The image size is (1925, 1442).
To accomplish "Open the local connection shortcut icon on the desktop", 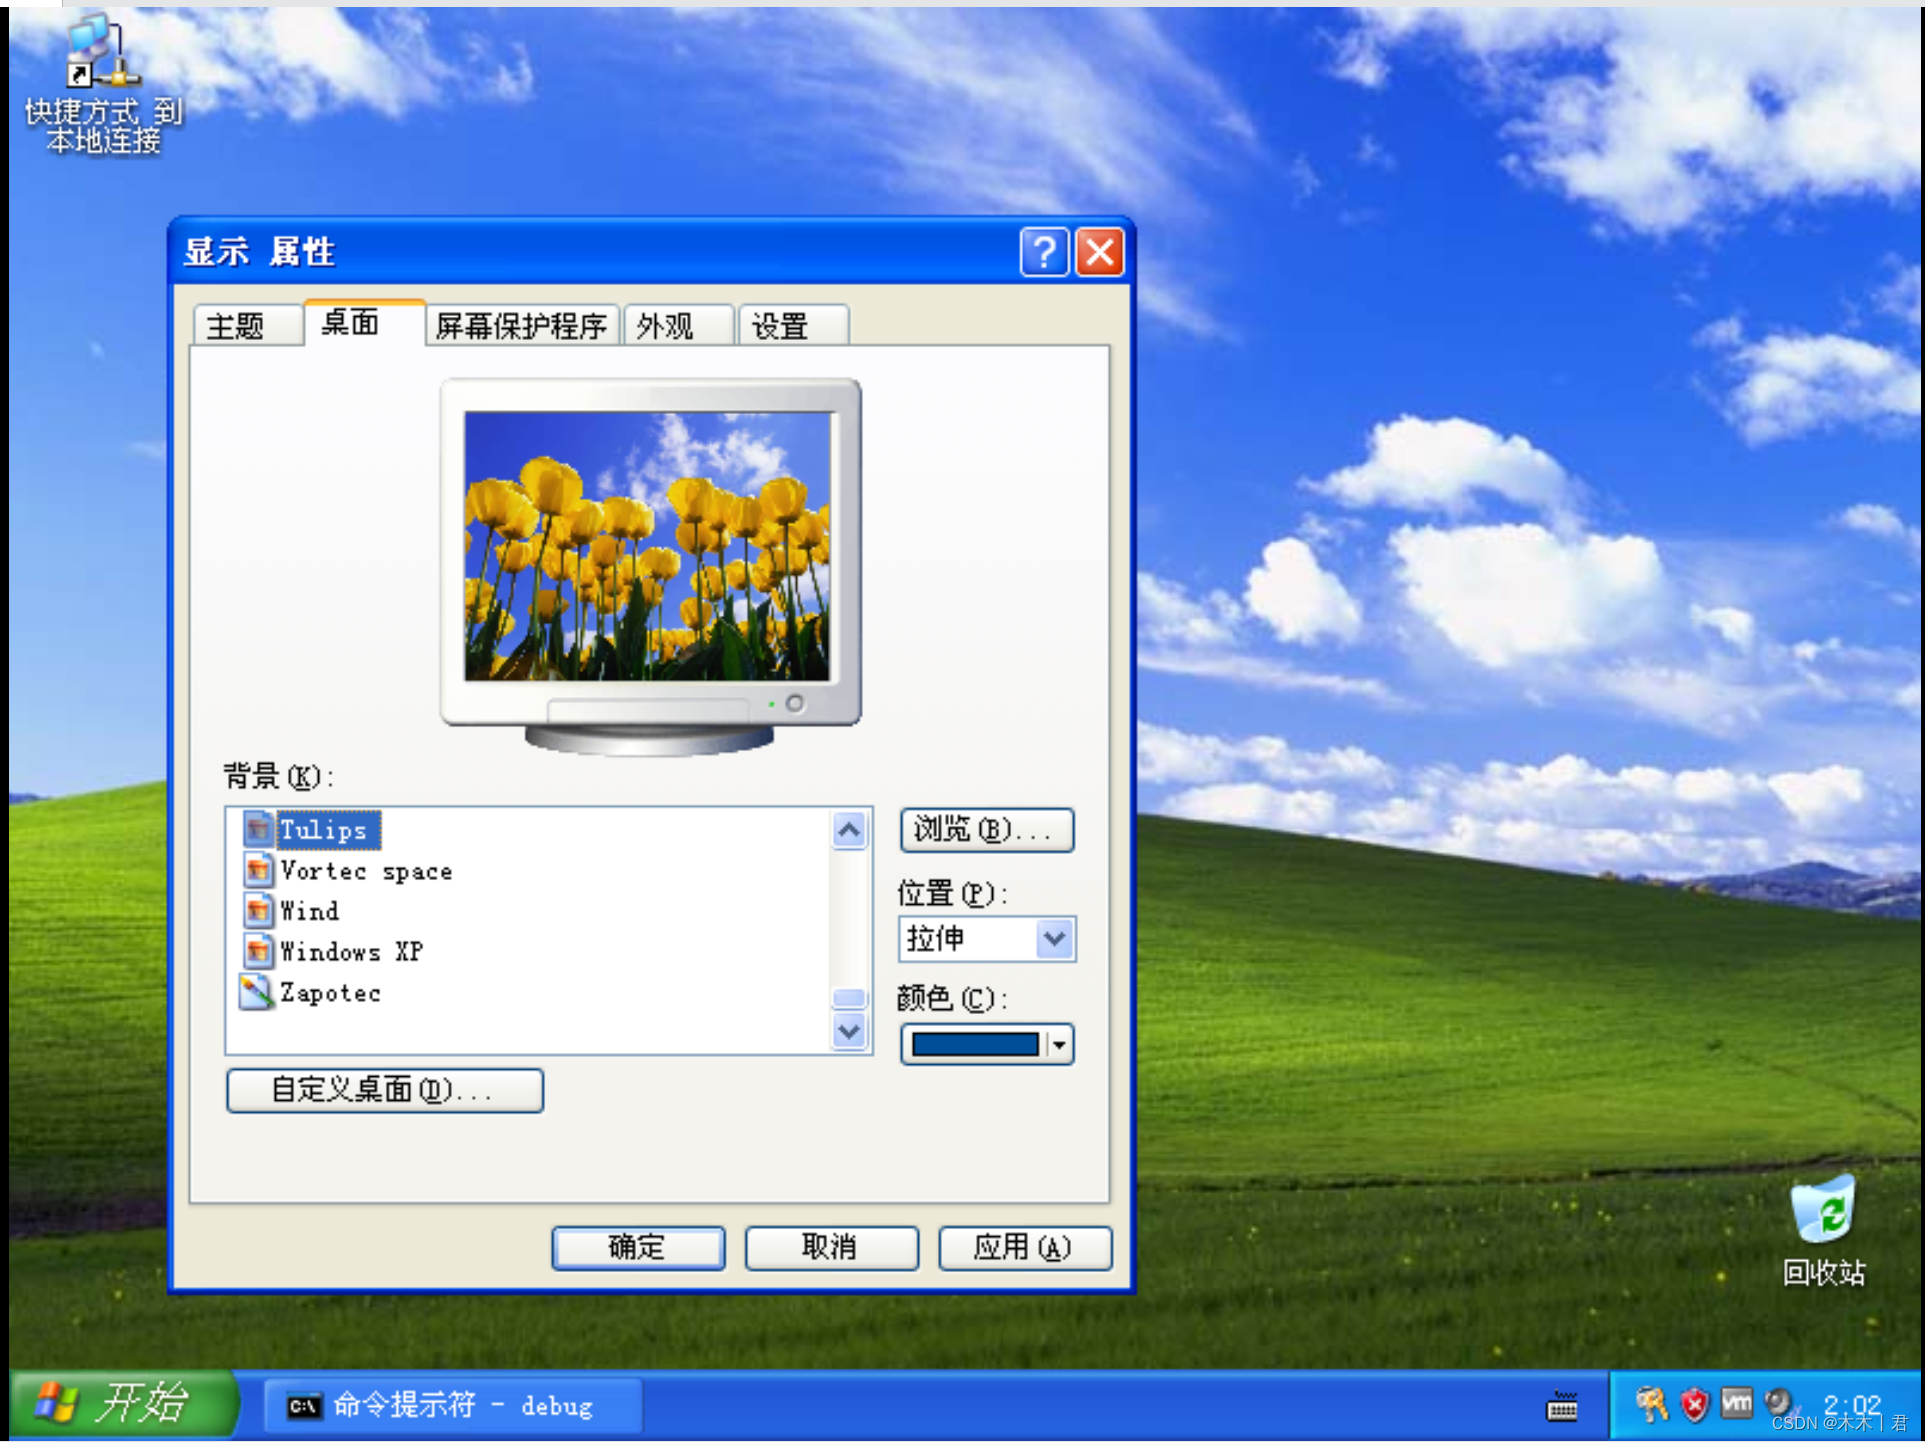I will point(103,52).
